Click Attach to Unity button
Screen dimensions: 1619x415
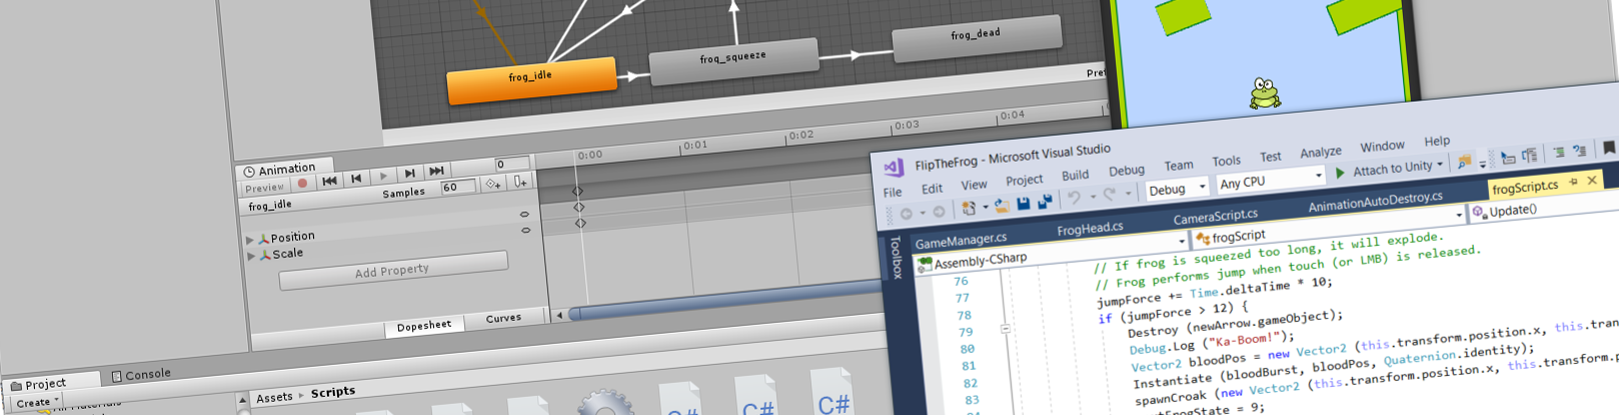point(1389,170)
